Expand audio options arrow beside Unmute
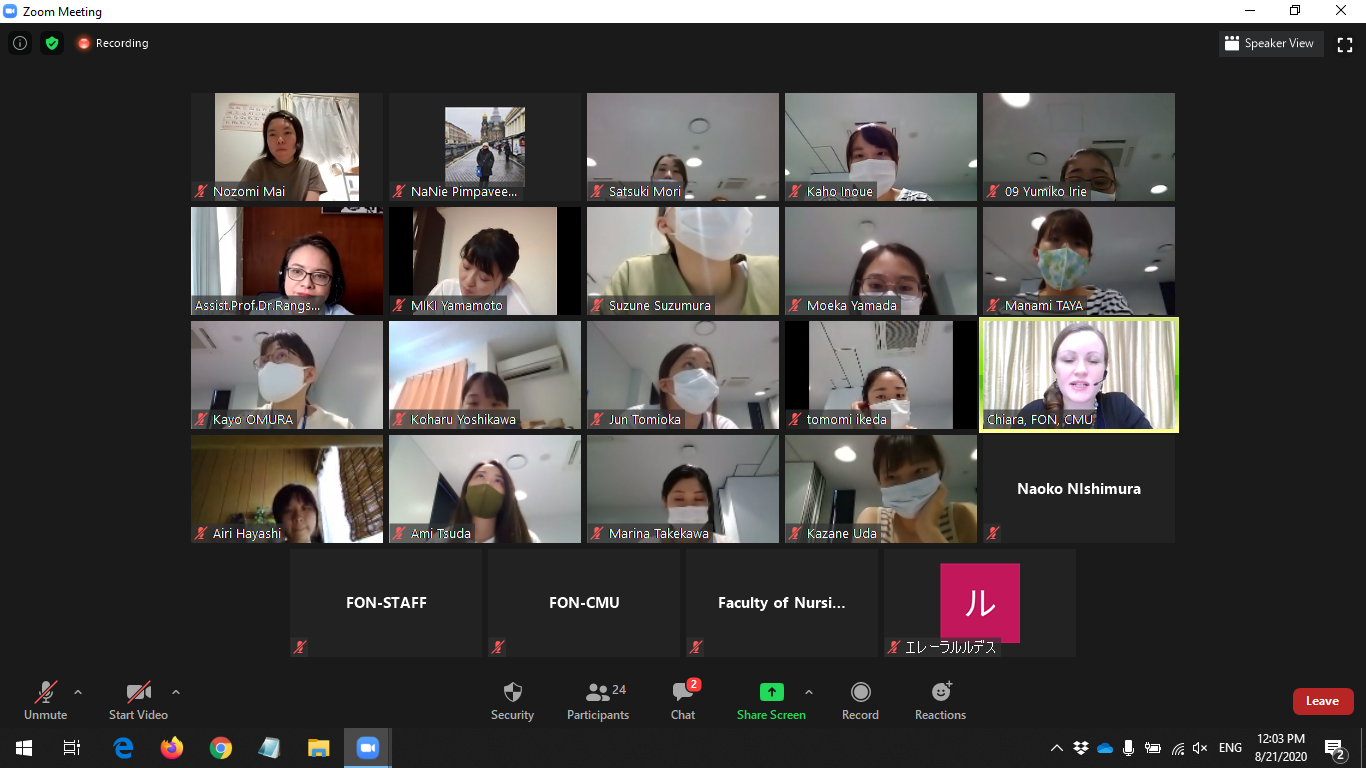The width and height of the screenshot is (1366, 768). point(78,692)
